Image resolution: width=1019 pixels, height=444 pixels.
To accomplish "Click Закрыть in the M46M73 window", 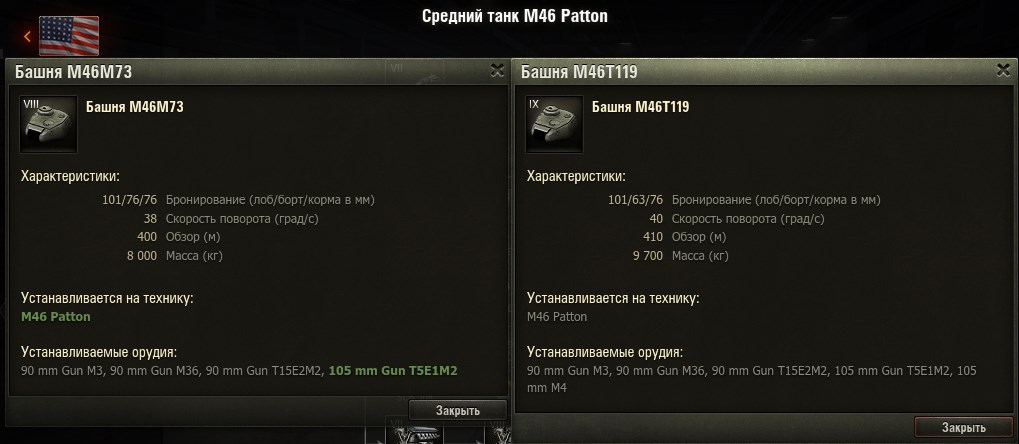I will point(458,410).
